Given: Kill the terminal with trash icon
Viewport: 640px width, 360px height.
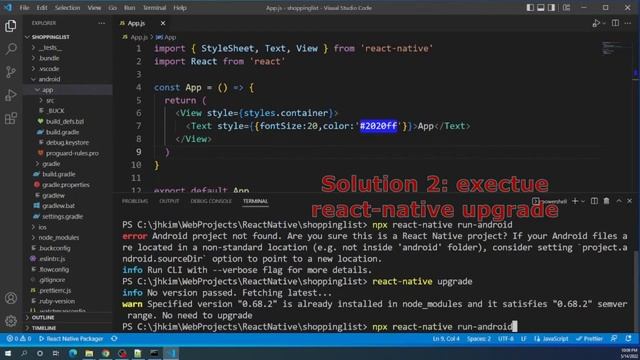Looking at the screenshot, I should [x=607, y=201].
